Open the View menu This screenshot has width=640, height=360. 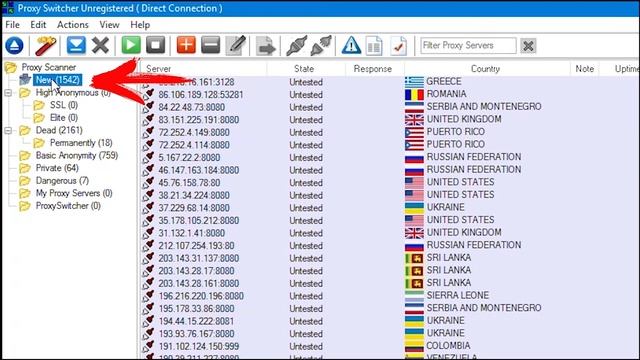click(x=109, y=25)
